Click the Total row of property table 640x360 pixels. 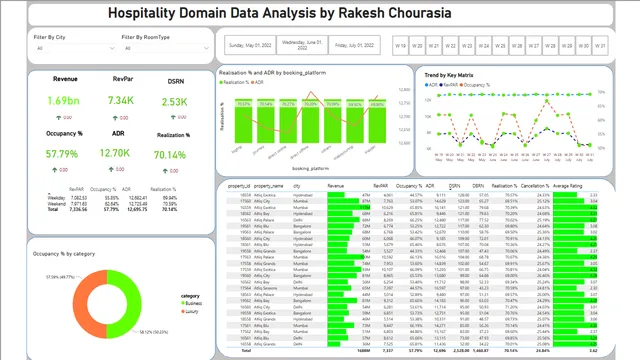click(412, 351)
